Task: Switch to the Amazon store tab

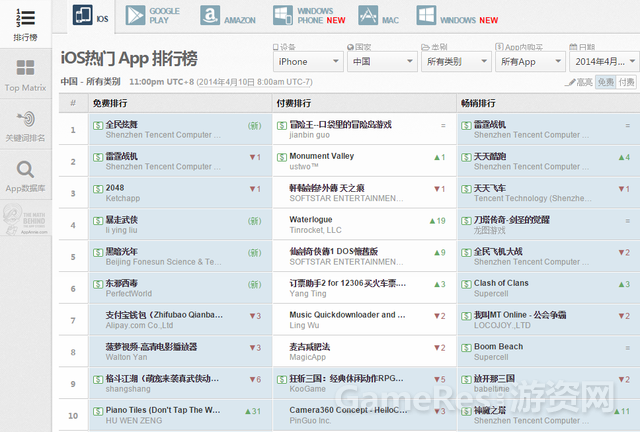Action: pyautogui.click(x=228, y=16)
